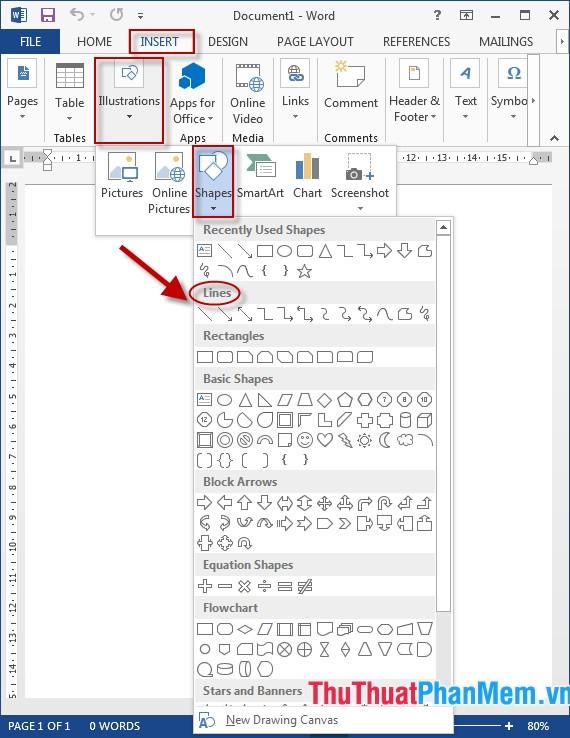Open the FILE tab

(x=30, y=41)
